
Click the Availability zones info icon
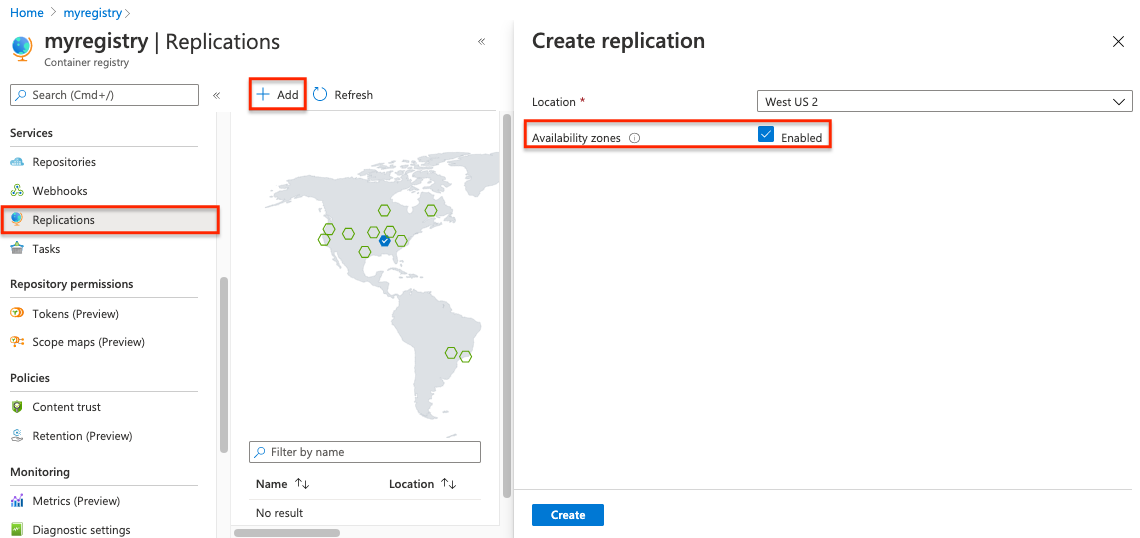tap(635, 138)
